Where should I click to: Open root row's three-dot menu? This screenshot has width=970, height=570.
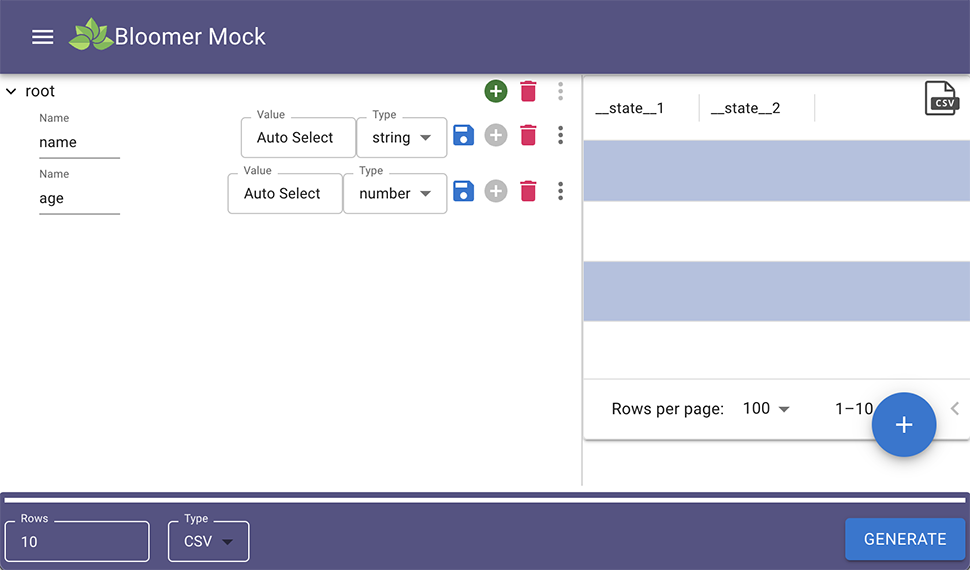click(x=560, y=92)
